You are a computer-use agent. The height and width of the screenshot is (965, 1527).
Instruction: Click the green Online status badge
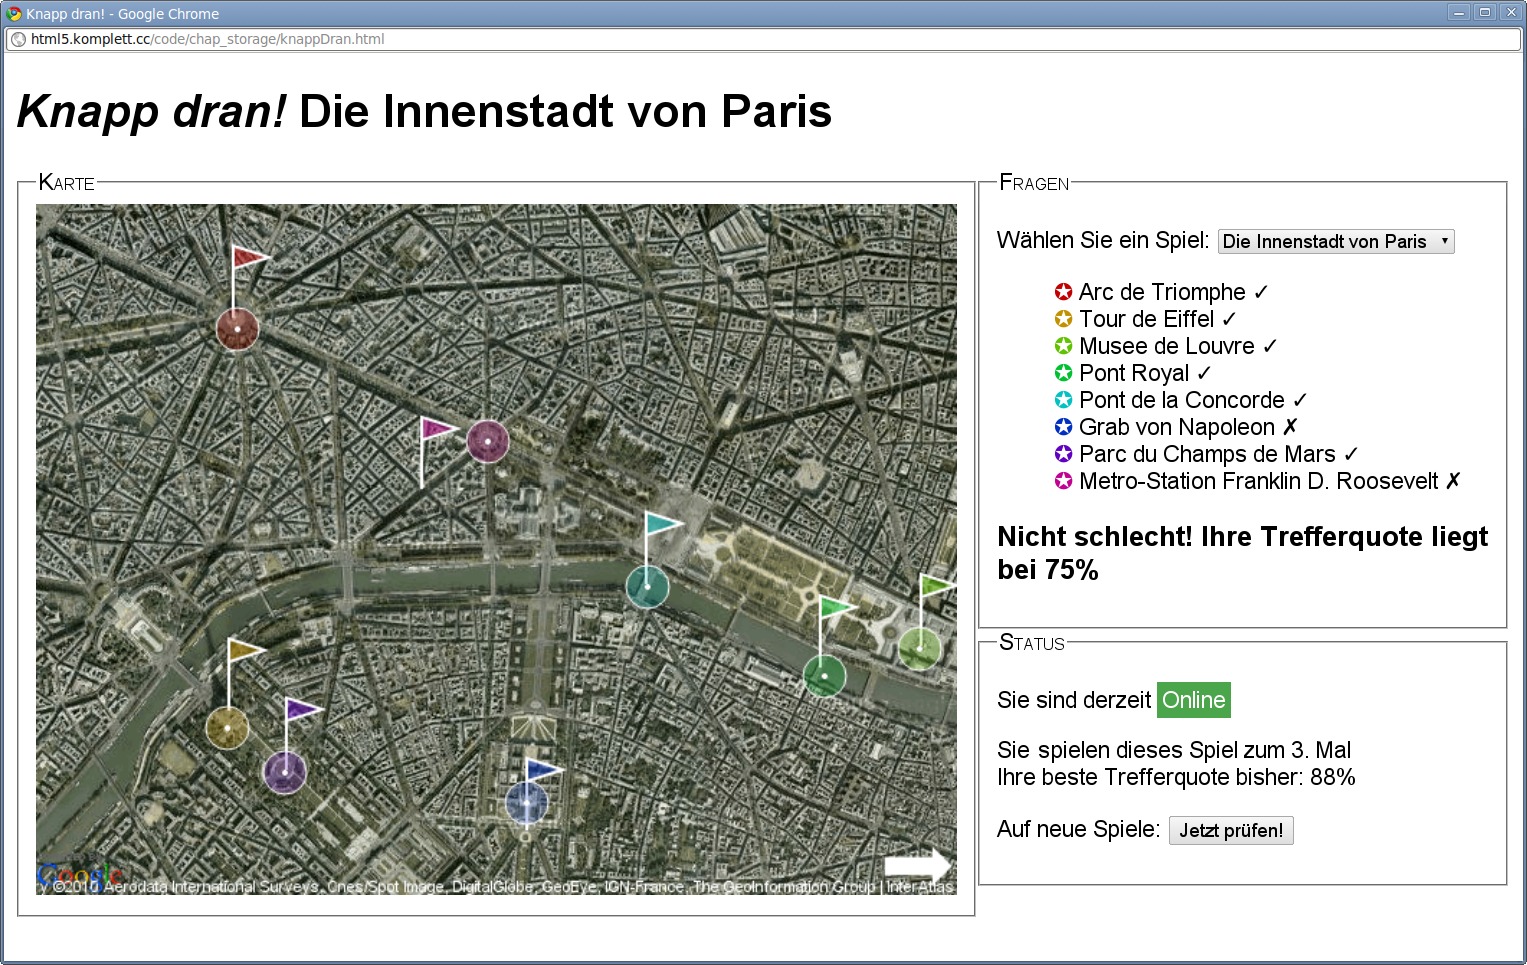1193,700
